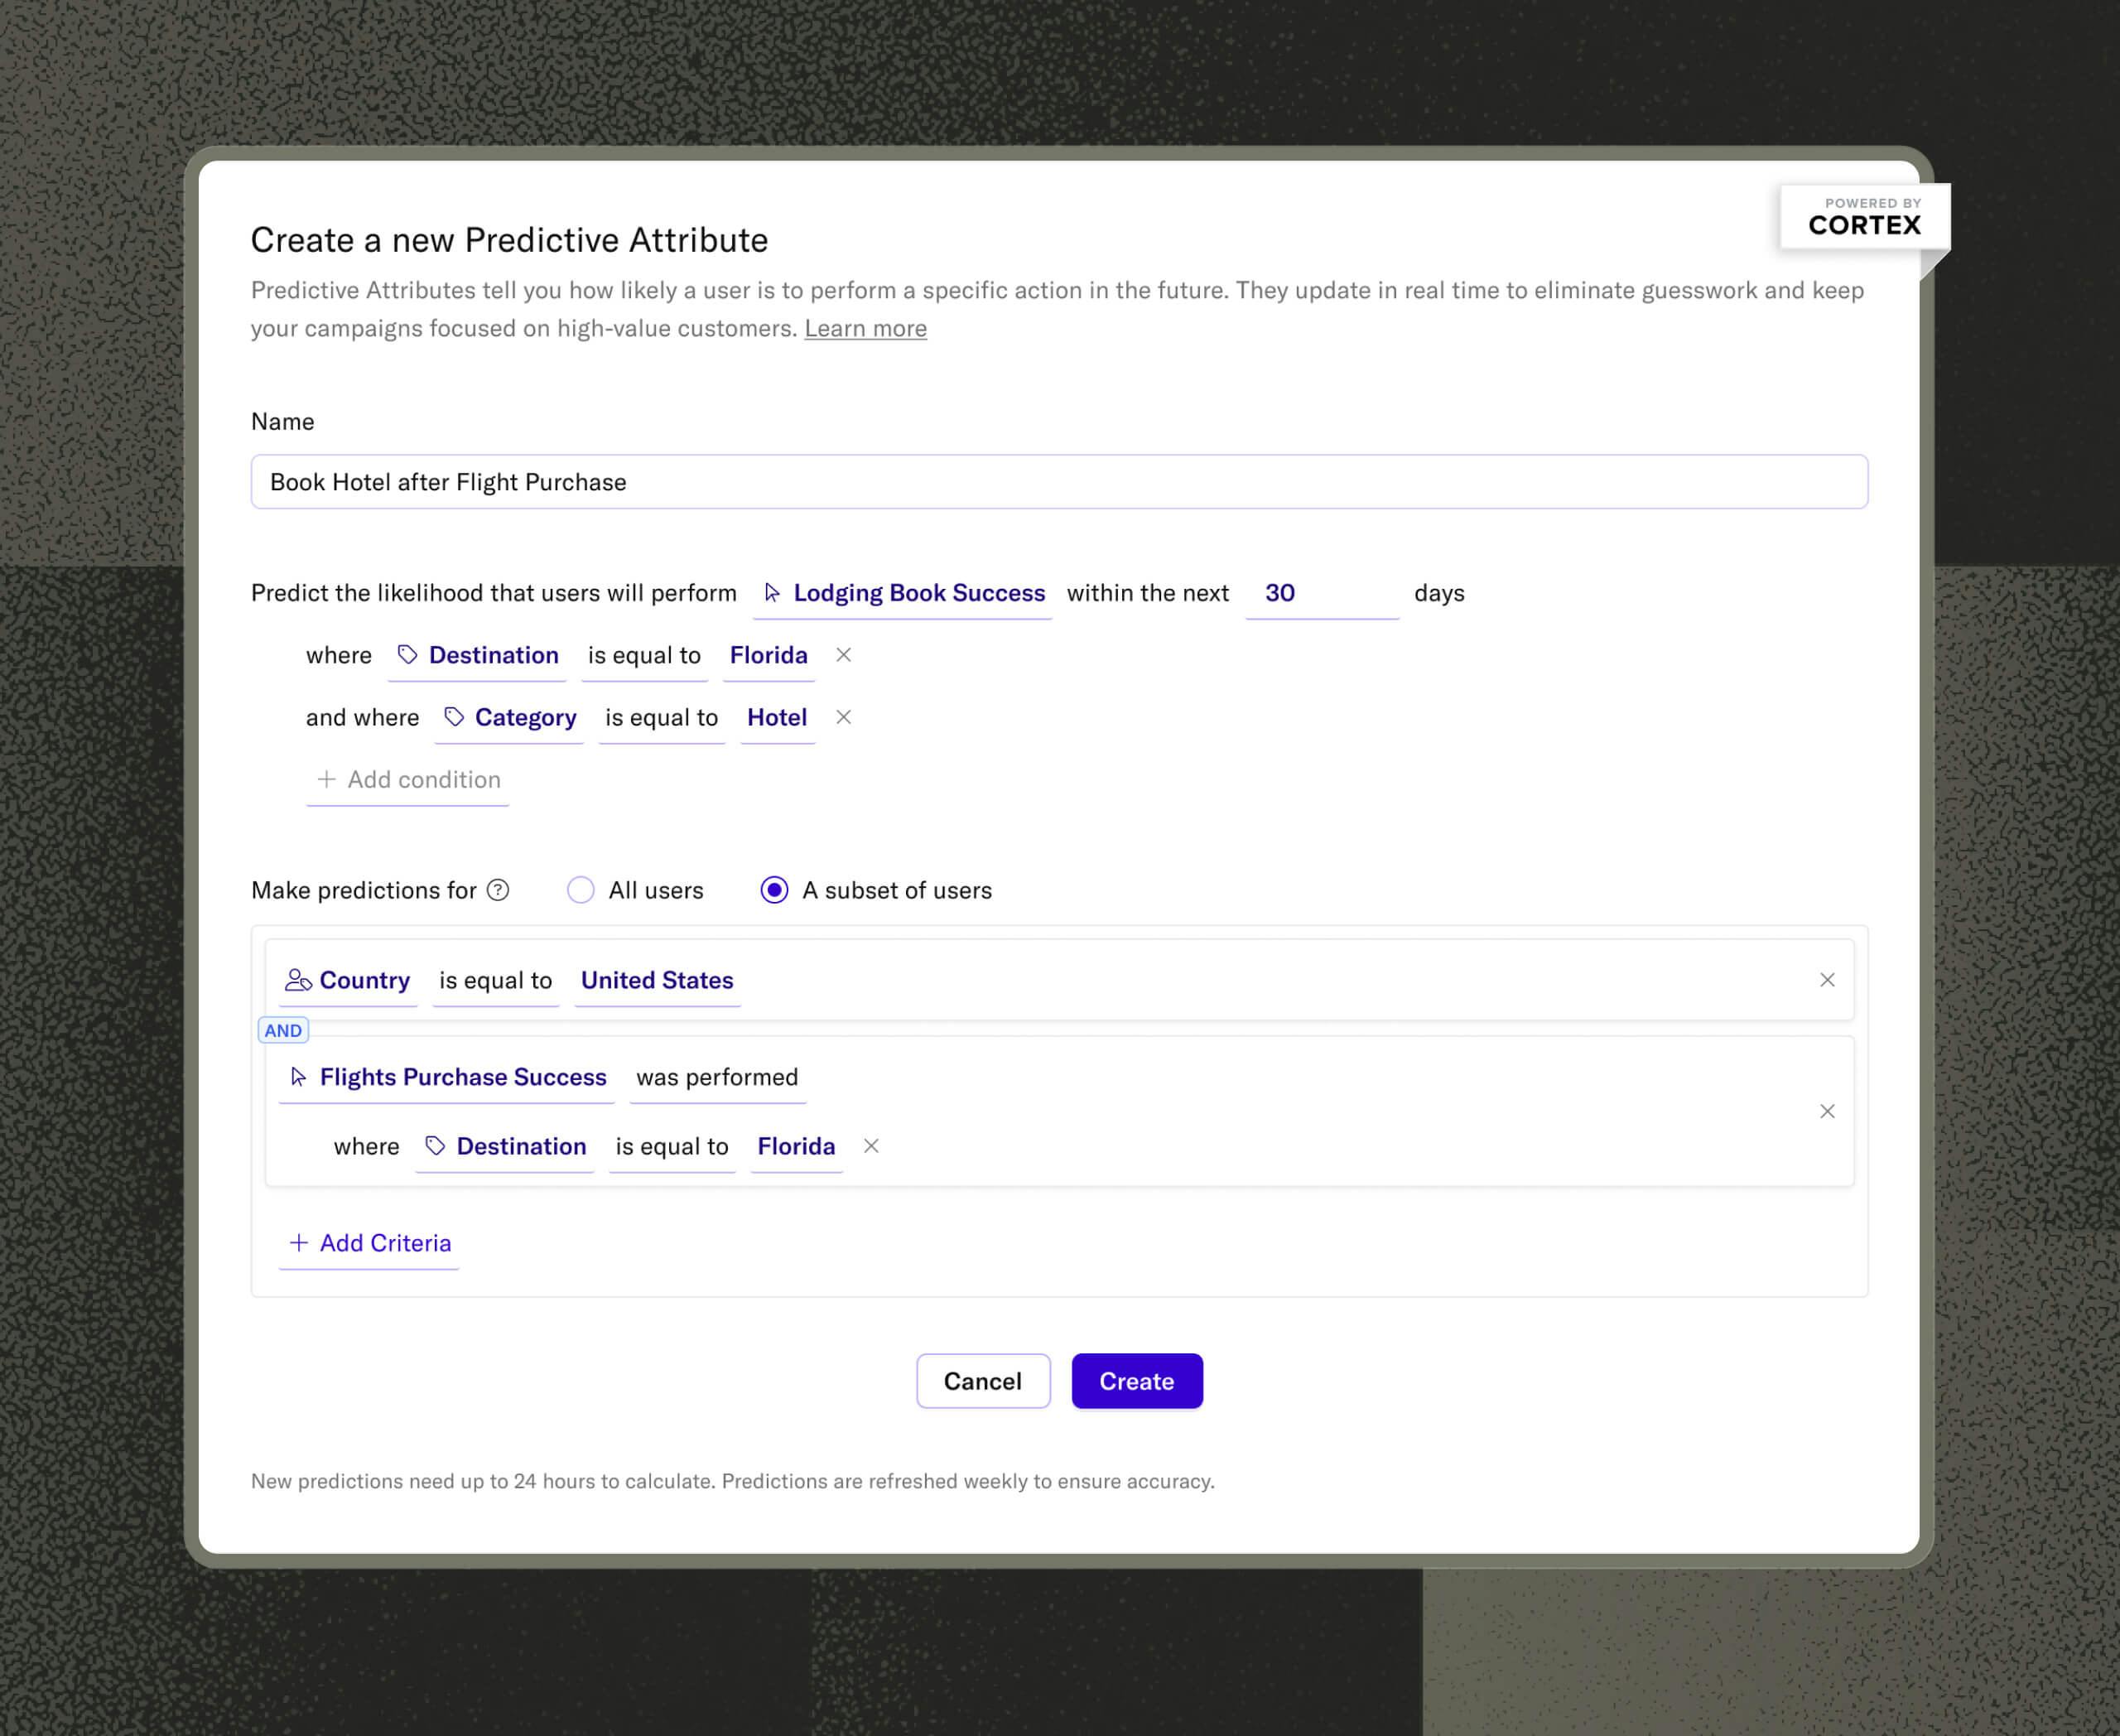Click the Name input field
This screenshot has height=1736, width=2120.
click(1058, 480)
